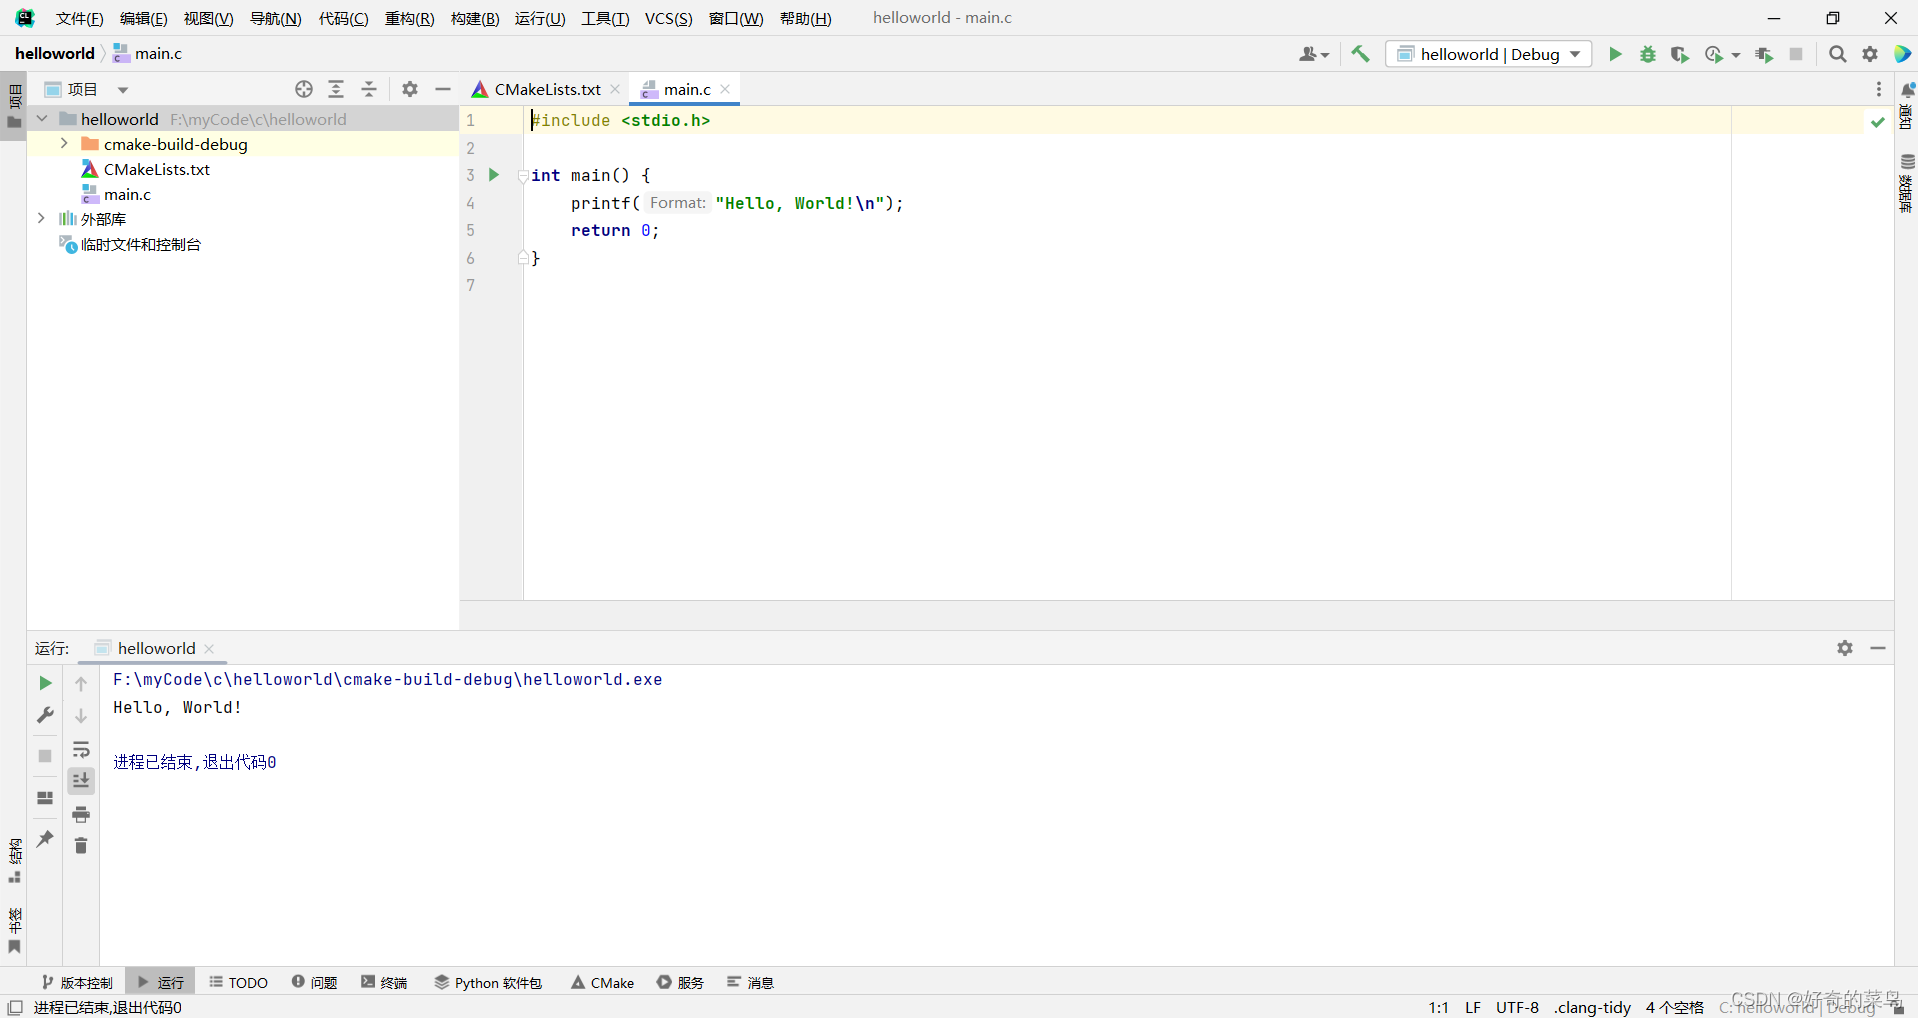Toggle scroll-to-end in the run console
The image size is (1918, 1018).
pyautogui.click(x=81, y=781)
